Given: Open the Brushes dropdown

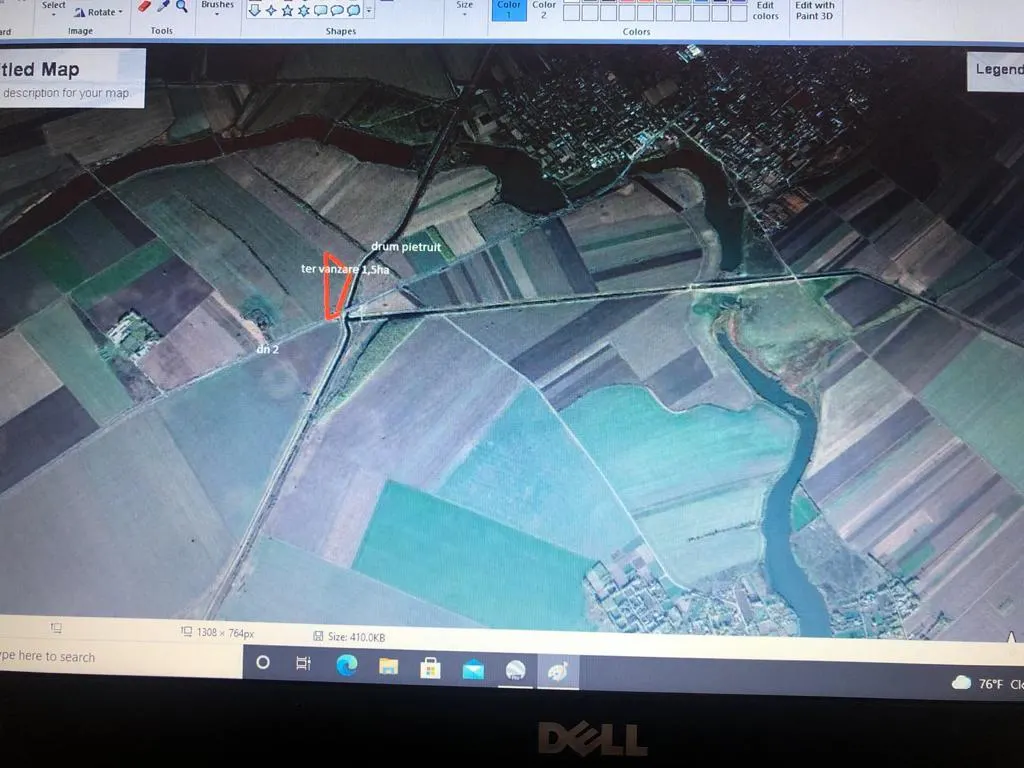Looking at the screenshot, I should click(217, 8).
